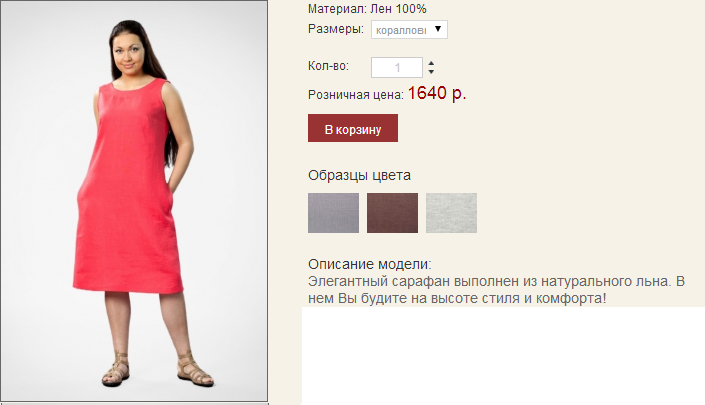Click the Кол-во: label
The width and height of the screenshot is (705, 405).
329,66
